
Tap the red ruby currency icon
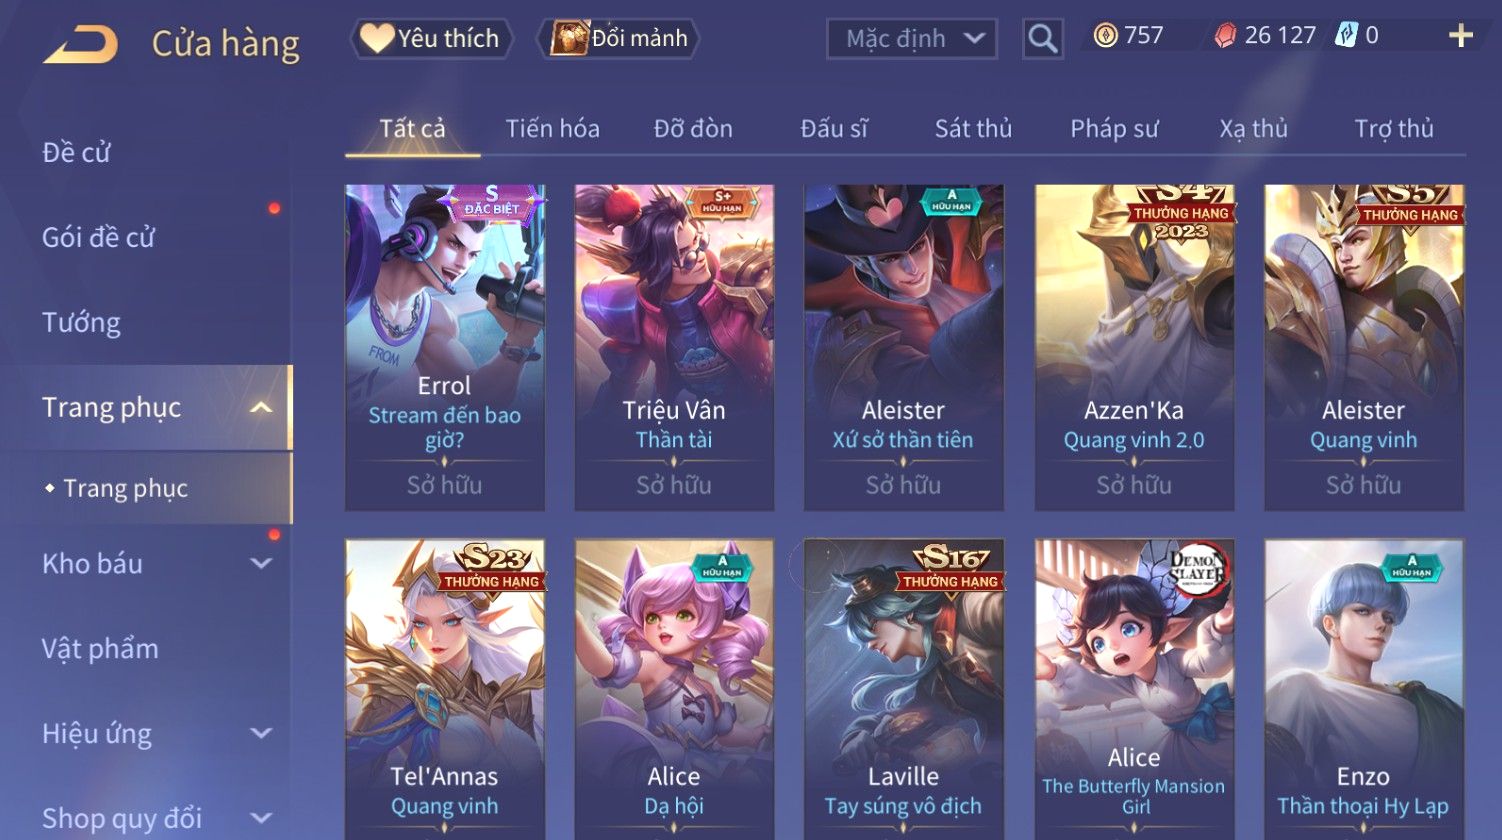pyautogui.click(x=1225, y=36)
